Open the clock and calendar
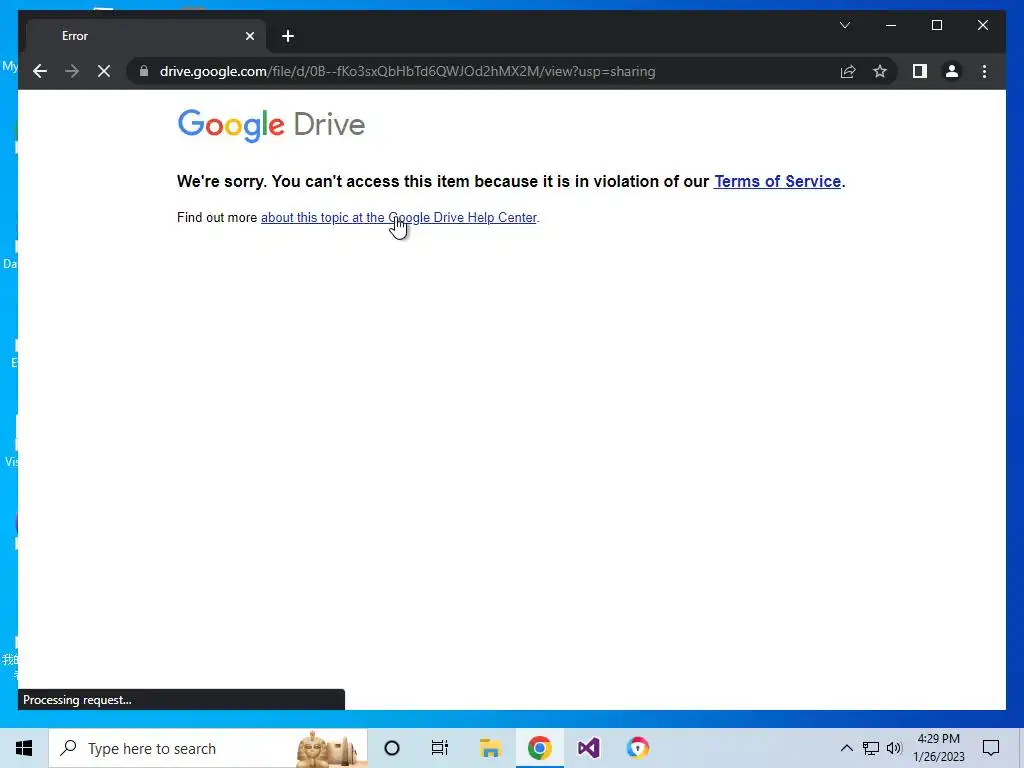Image resolution: width=1024 pixels, height=768 pixels. [x=938, y=748]
